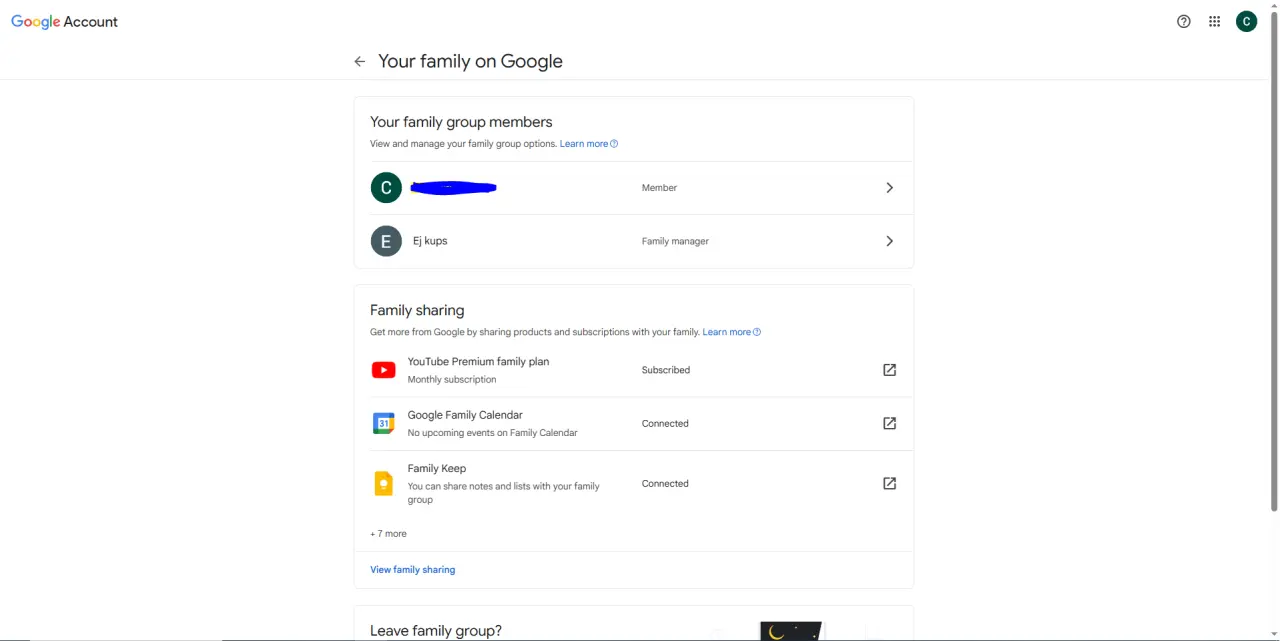Click the help icon after Family sharing Learn more
This screenshot has width=1280, height=641.
[x=757, y=332]
